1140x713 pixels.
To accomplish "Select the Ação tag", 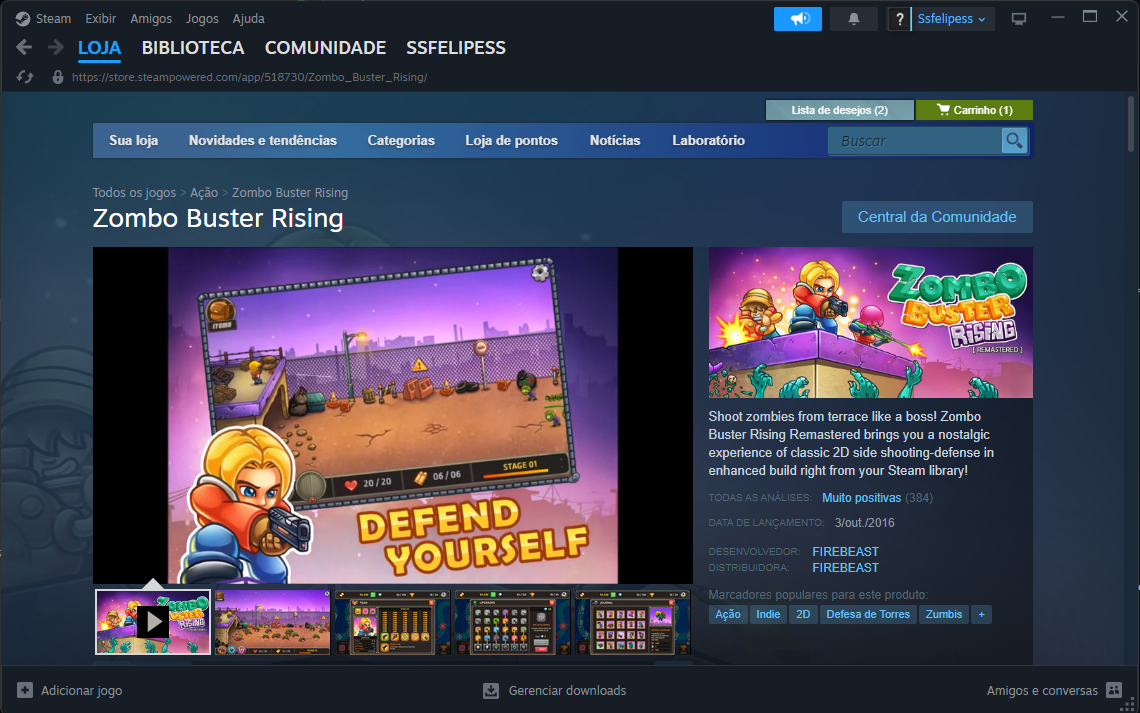I will 728,614.
